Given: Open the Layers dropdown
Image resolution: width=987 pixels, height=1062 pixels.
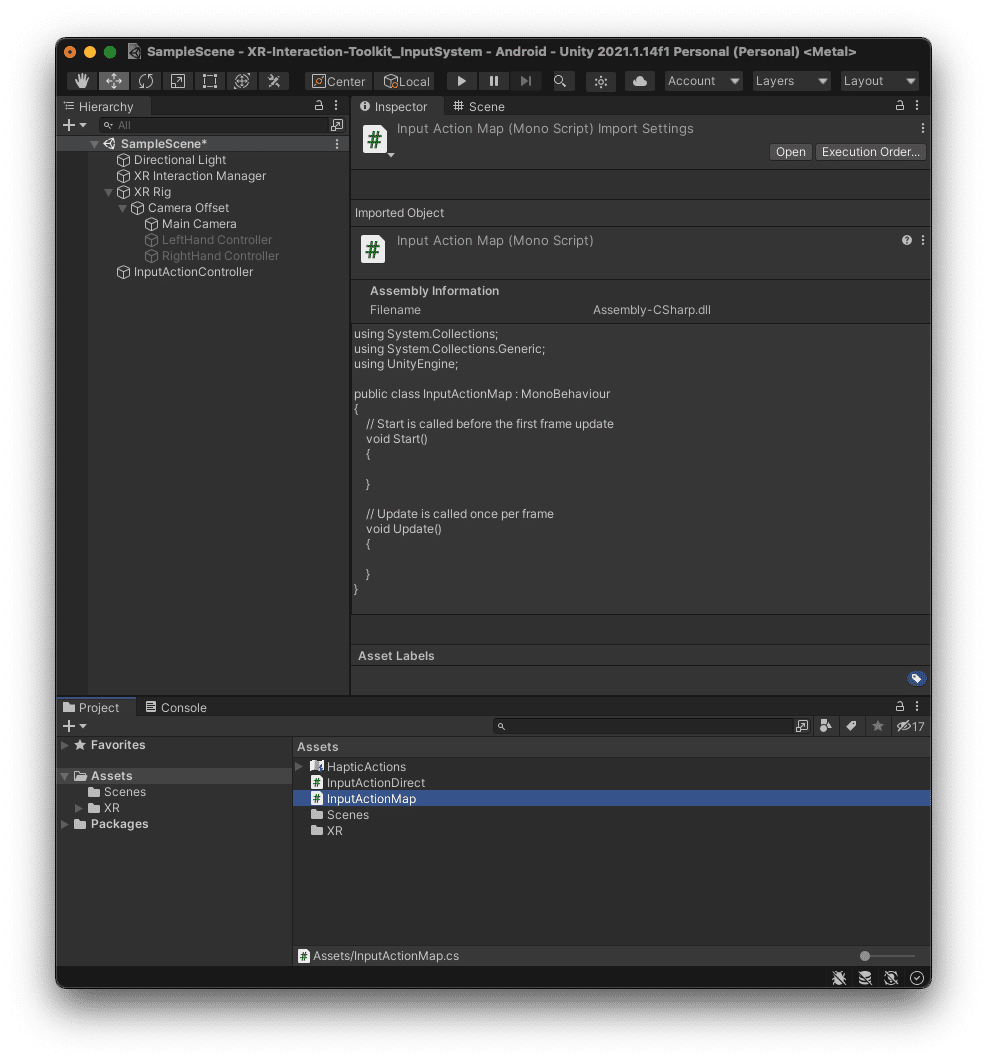Looking at the screenshot, I should tap(791, 81).
